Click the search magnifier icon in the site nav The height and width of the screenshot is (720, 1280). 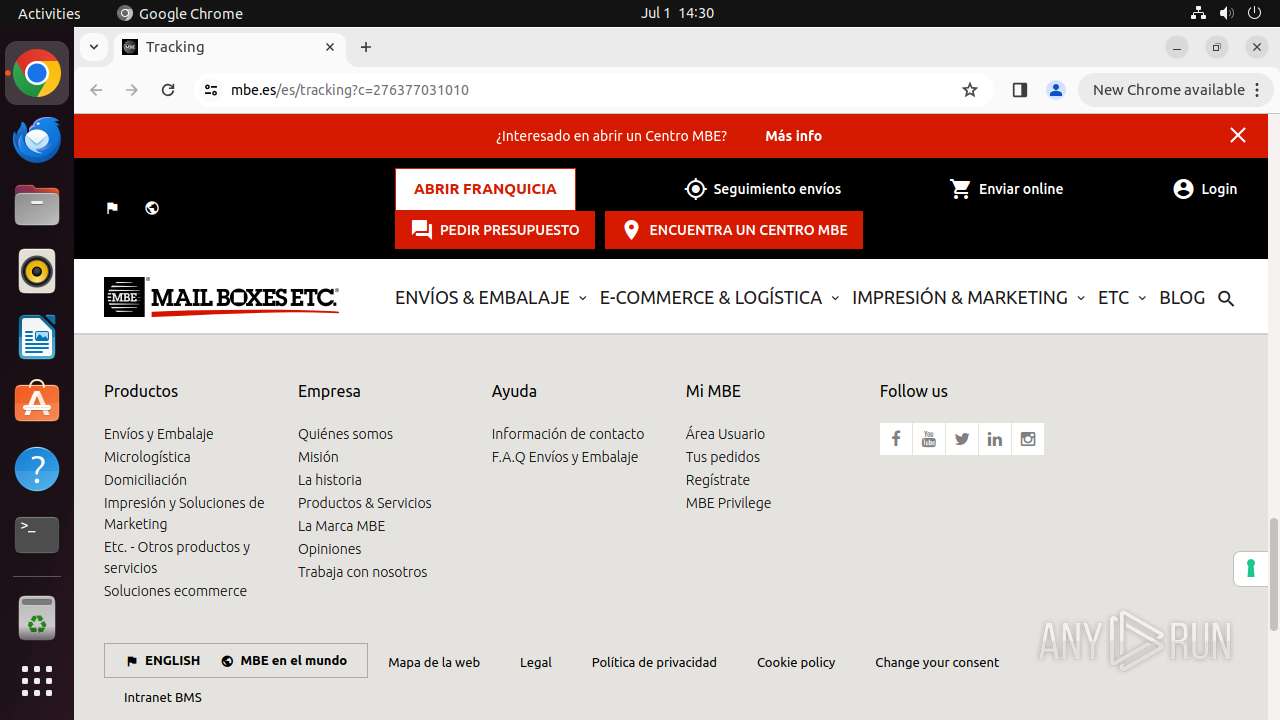pos(1227,298)
